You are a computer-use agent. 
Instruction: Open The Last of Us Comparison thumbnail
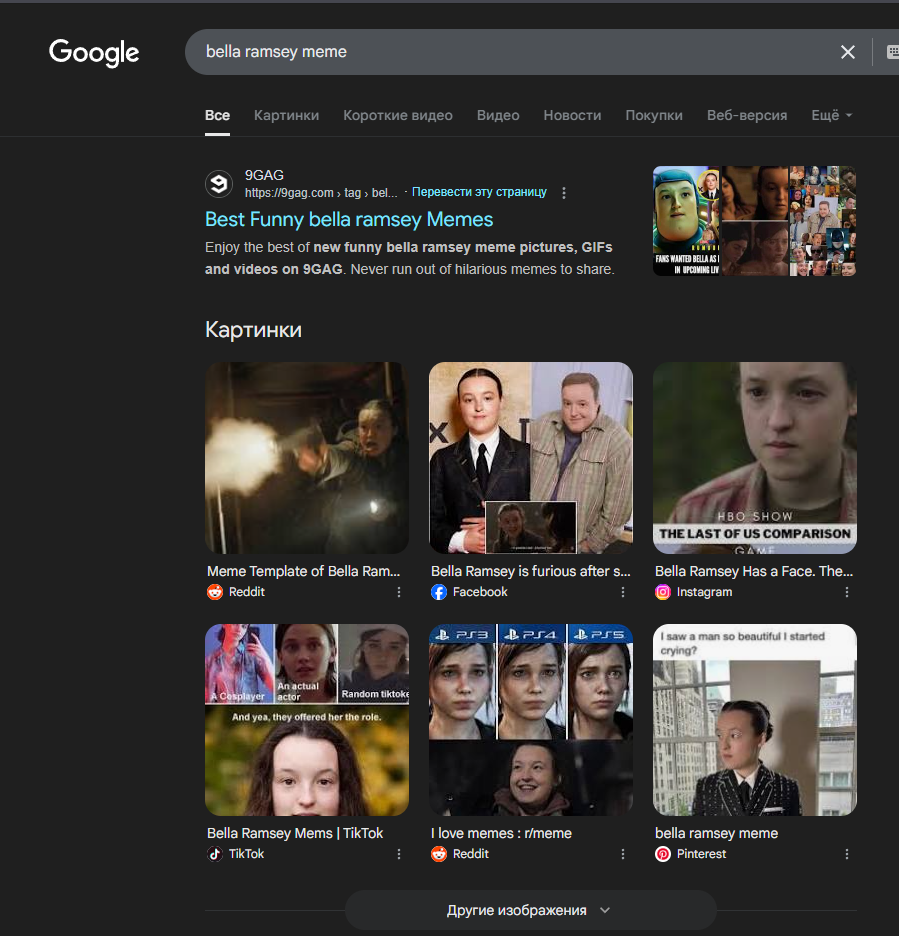point(755,458)
